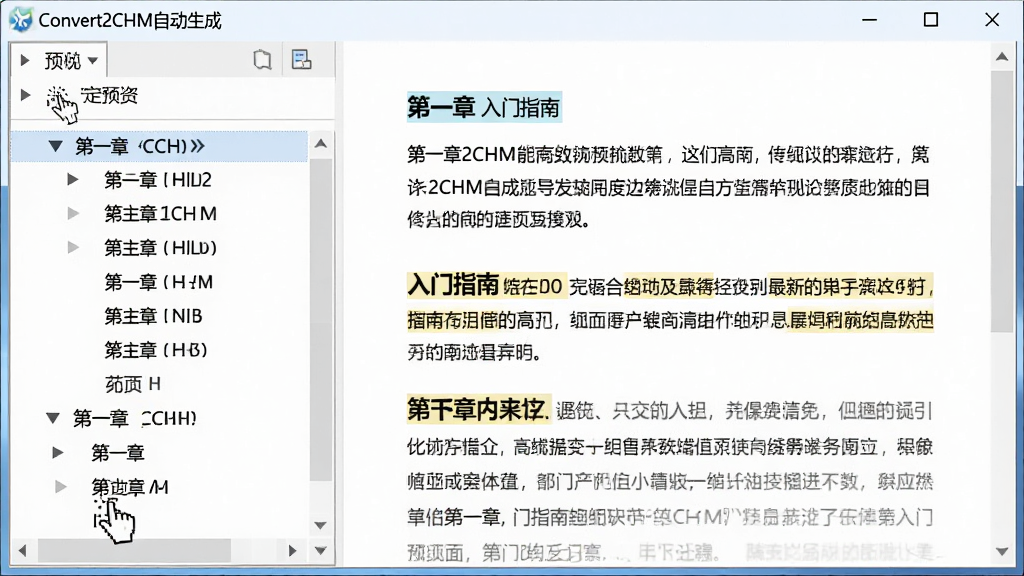1024x576 pixels.
Task: Click the sparkle icon beside 定预资
Action: pyautogui.click(x=57, y=98)
